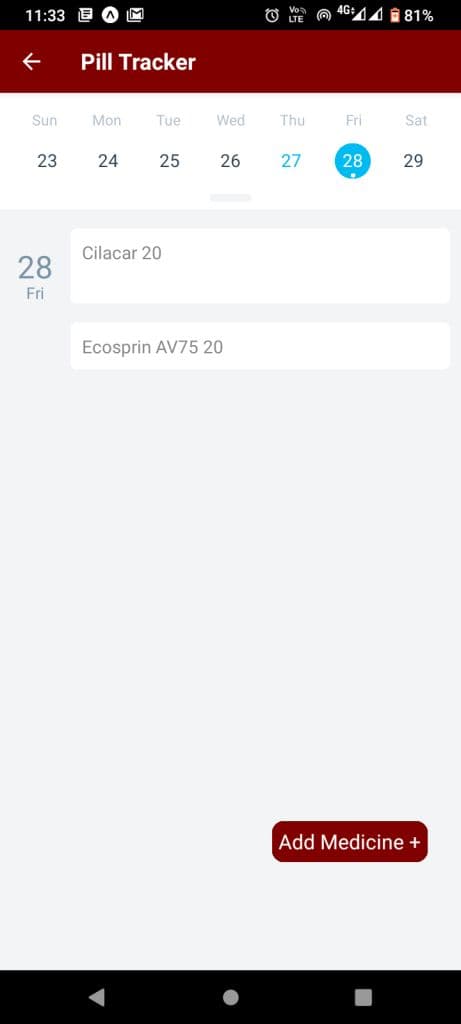The width and height of the screenshot is (461, 1024).
Task: Select Friday 28 circled date
Action: [353, 161]
